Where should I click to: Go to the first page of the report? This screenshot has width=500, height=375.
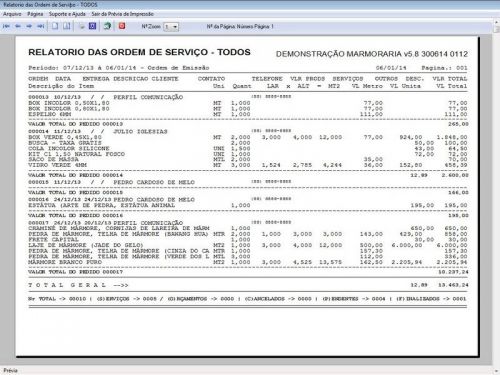[6, 26]
